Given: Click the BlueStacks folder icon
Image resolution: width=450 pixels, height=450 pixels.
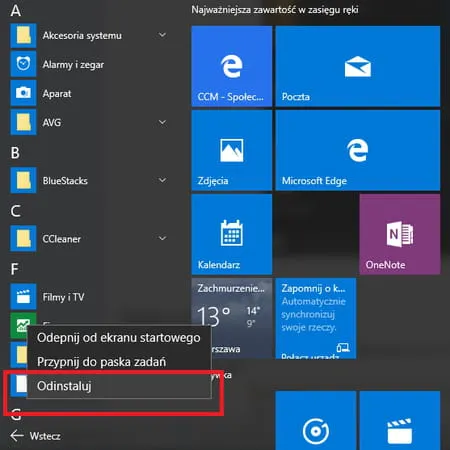Looking at the screenshot, I should 23,180.
